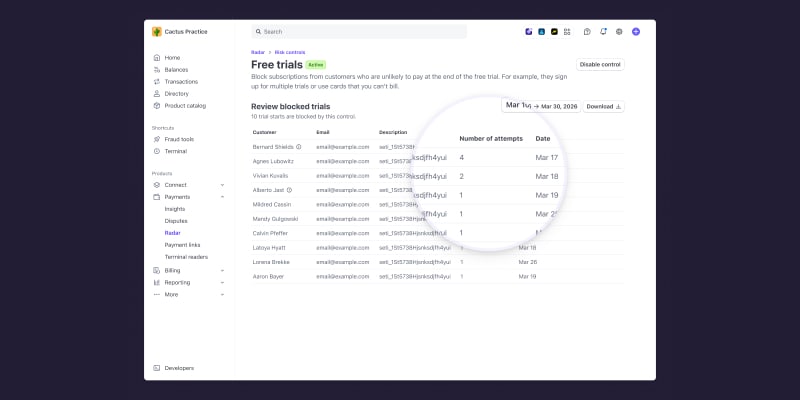
Task: Click the Developers icon at sidebar bottom
Action: pos(156,368)
